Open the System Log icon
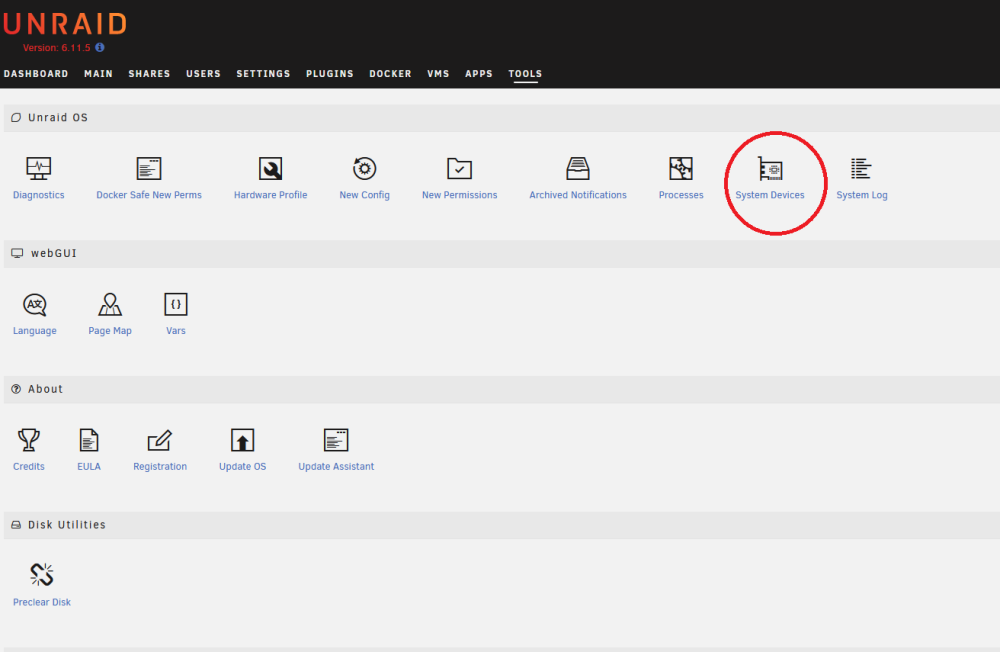 point(861,168)
